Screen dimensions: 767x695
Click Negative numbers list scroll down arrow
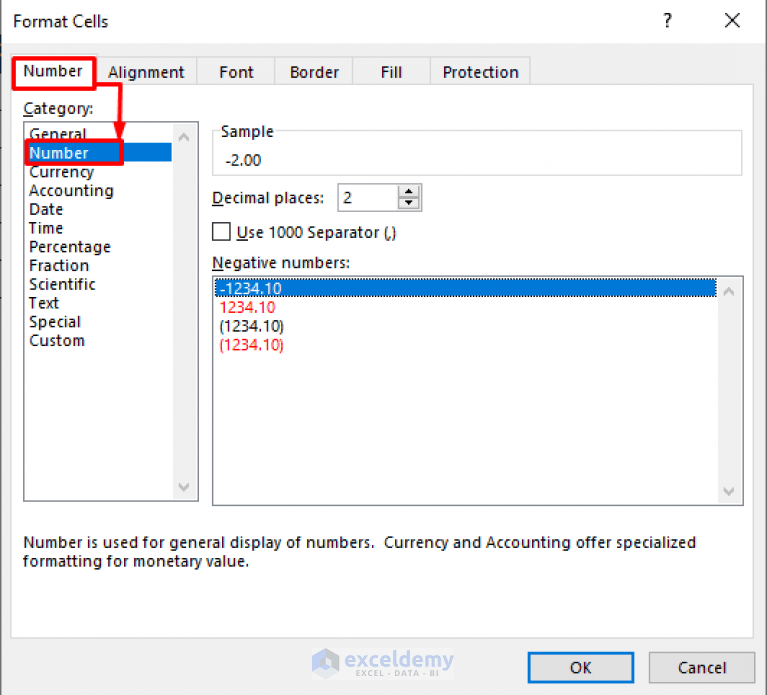point(729,491)
